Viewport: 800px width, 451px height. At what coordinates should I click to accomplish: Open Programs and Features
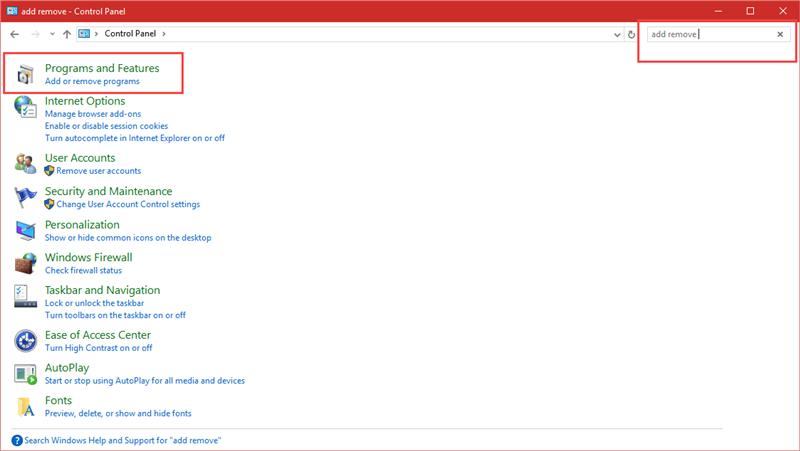pos(102,68)
